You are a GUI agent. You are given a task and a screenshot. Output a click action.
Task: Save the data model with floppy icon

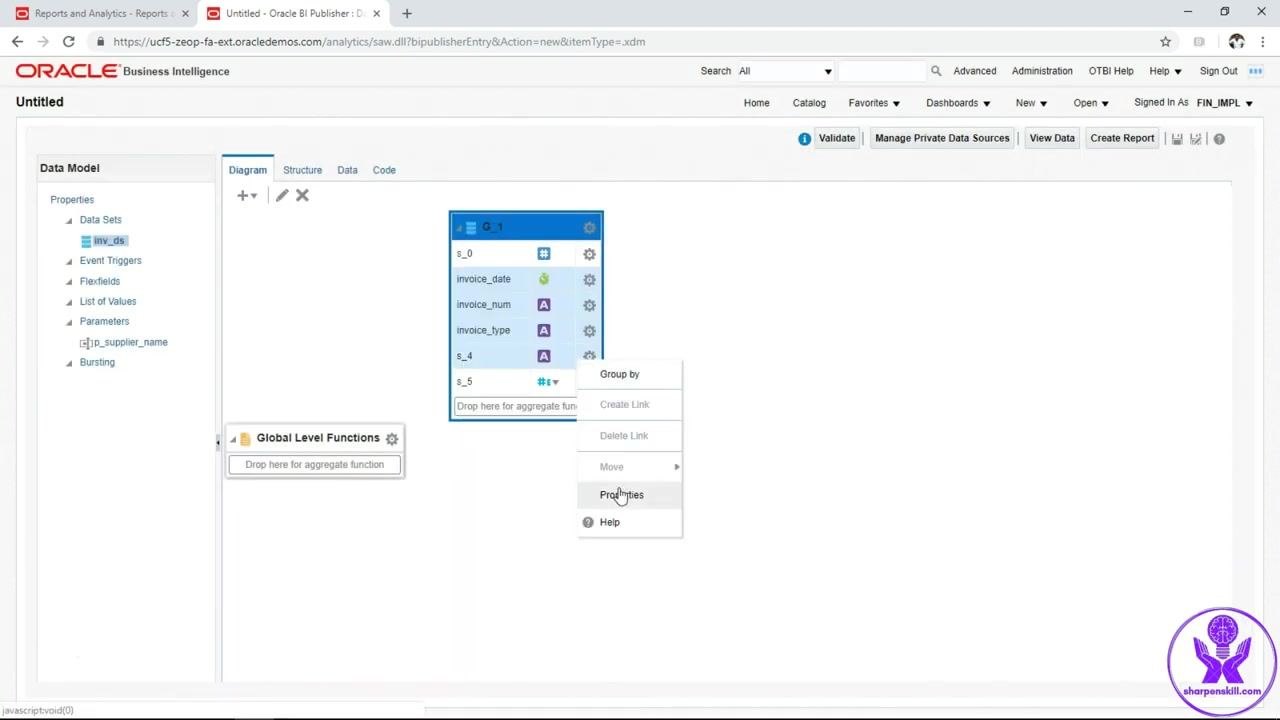1177,139
